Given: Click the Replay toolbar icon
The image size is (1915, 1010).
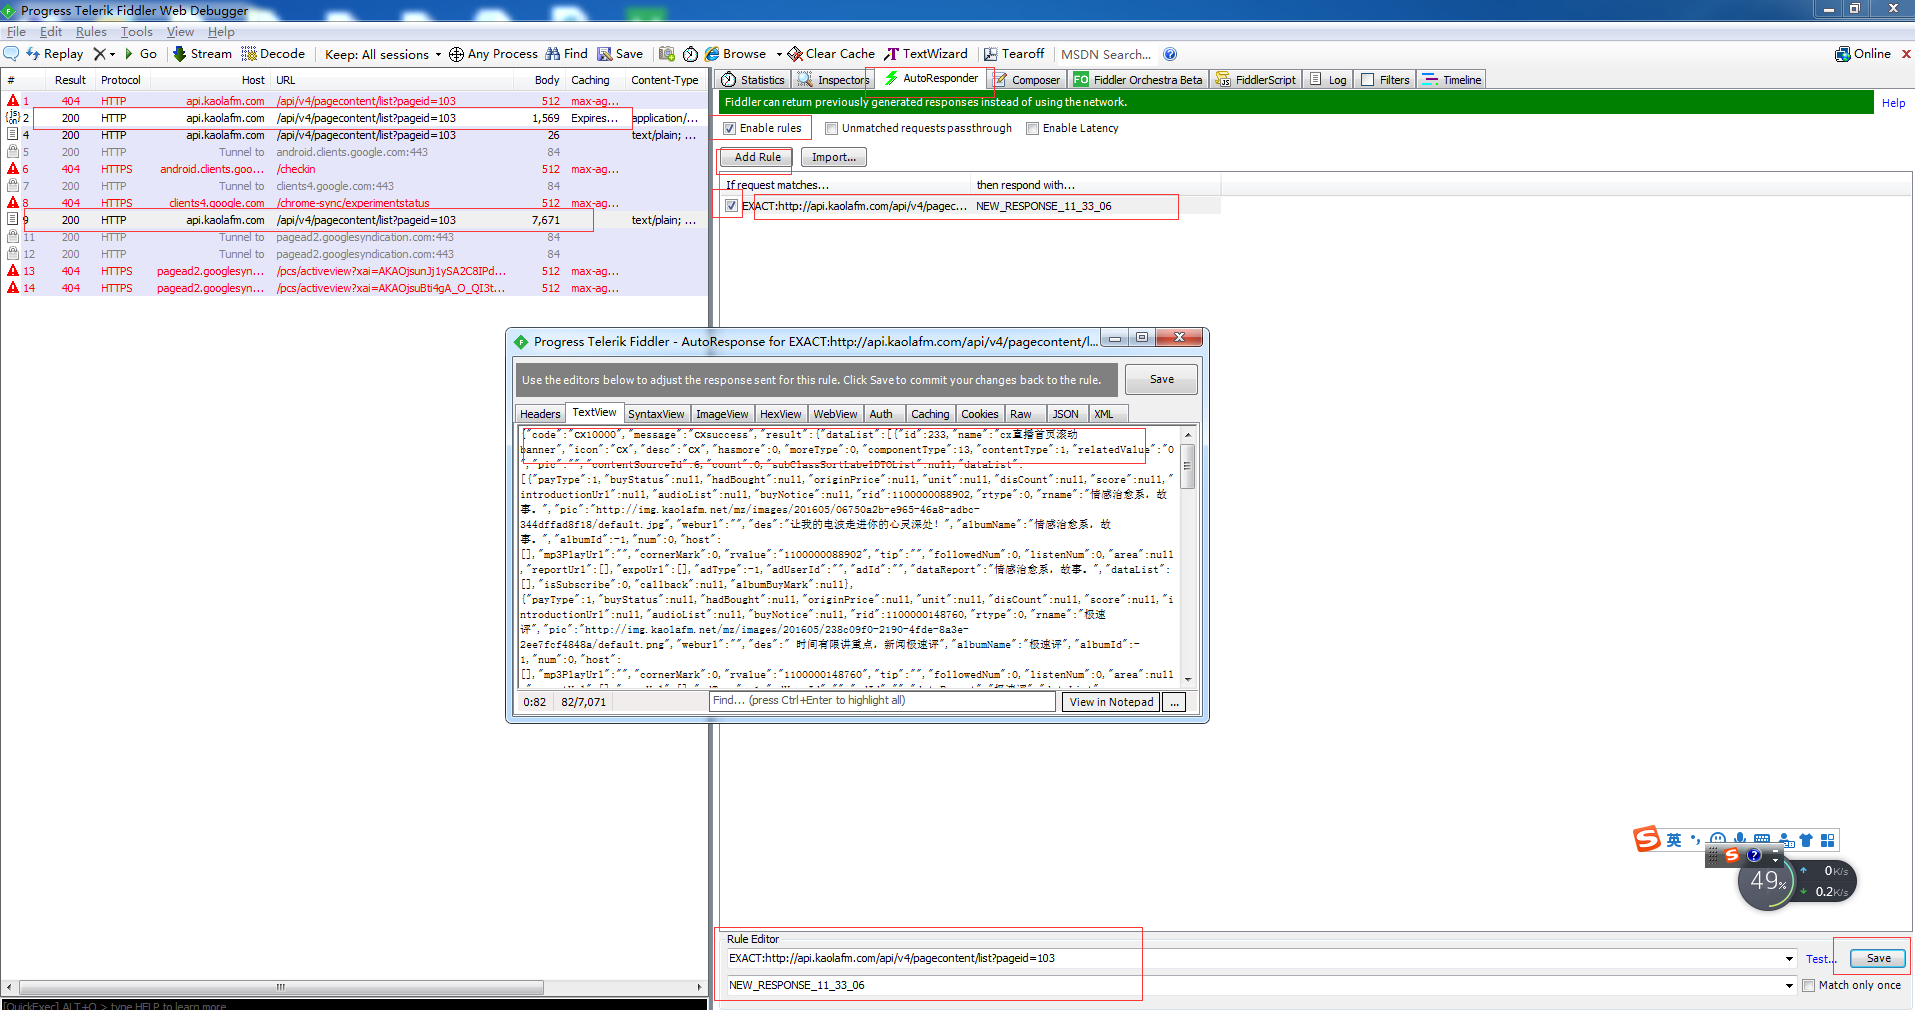Looking at the screenshot, I should 33,54.
